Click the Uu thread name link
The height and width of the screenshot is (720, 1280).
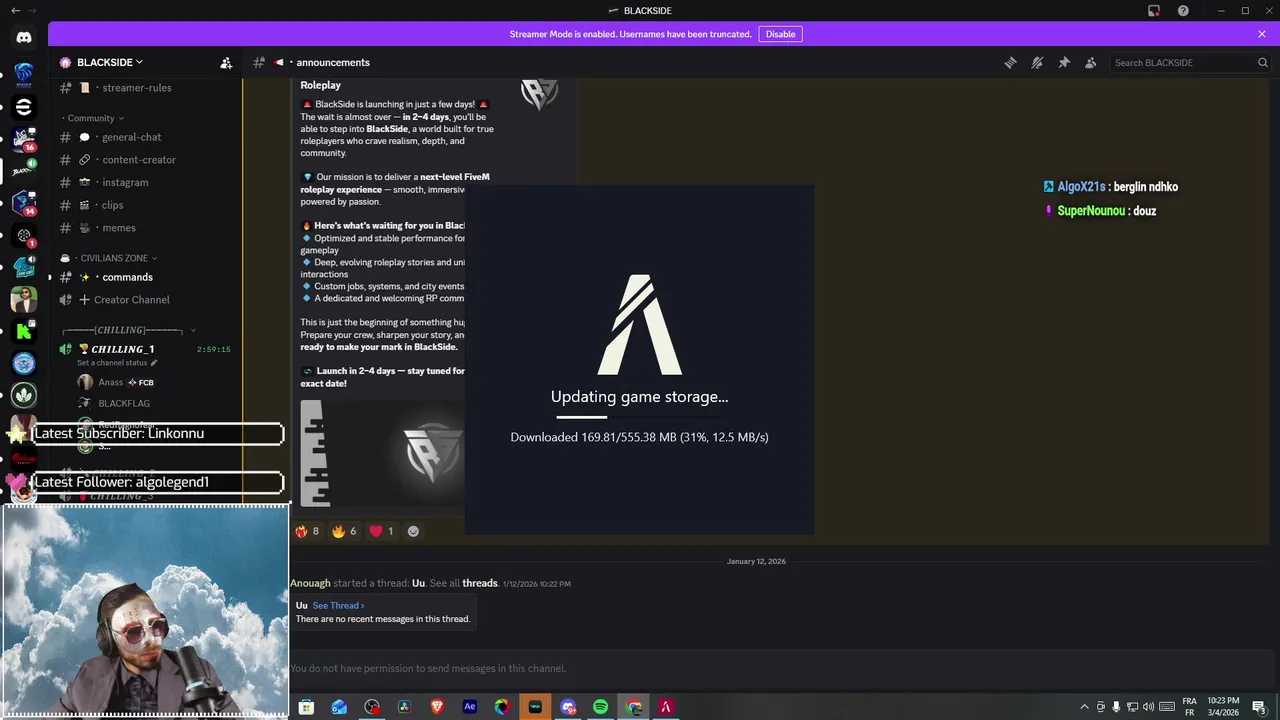point(418,583)
